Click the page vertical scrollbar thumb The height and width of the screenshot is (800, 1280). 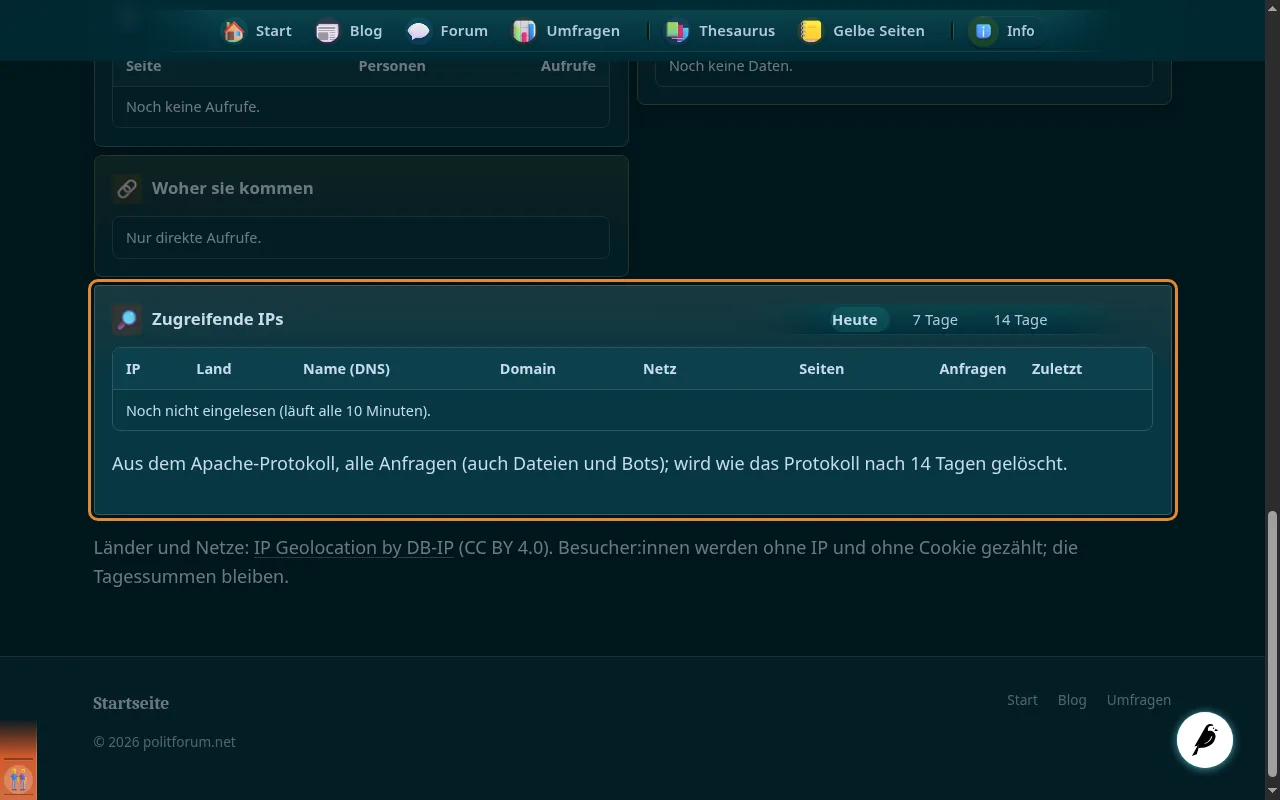pyautogui.click(x=1272, y=644)
